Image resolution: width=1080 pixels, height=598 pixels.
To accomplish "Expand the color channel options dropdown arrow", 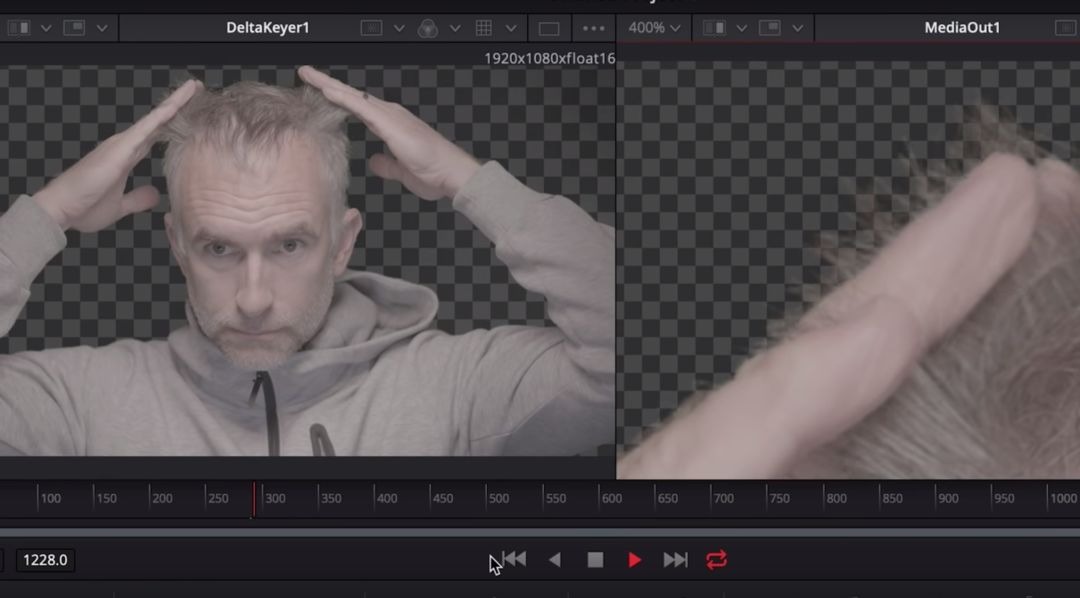I will pos(455,28).
